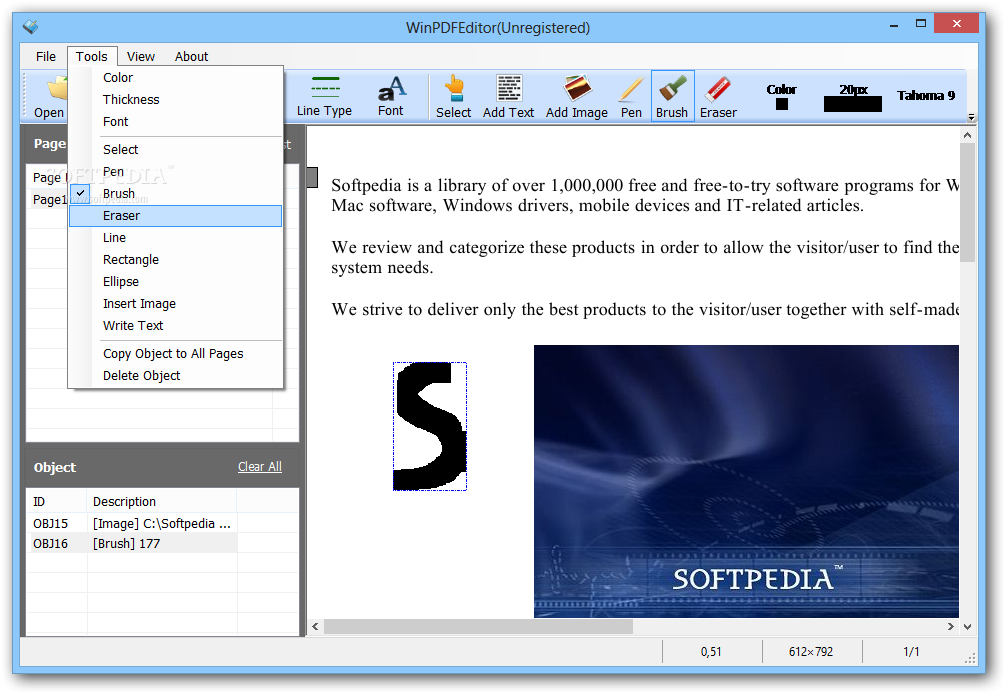Click the Add Image toolbar icon
The image size is (1006, 694).
pyautogui.click(x=577, y=96)
